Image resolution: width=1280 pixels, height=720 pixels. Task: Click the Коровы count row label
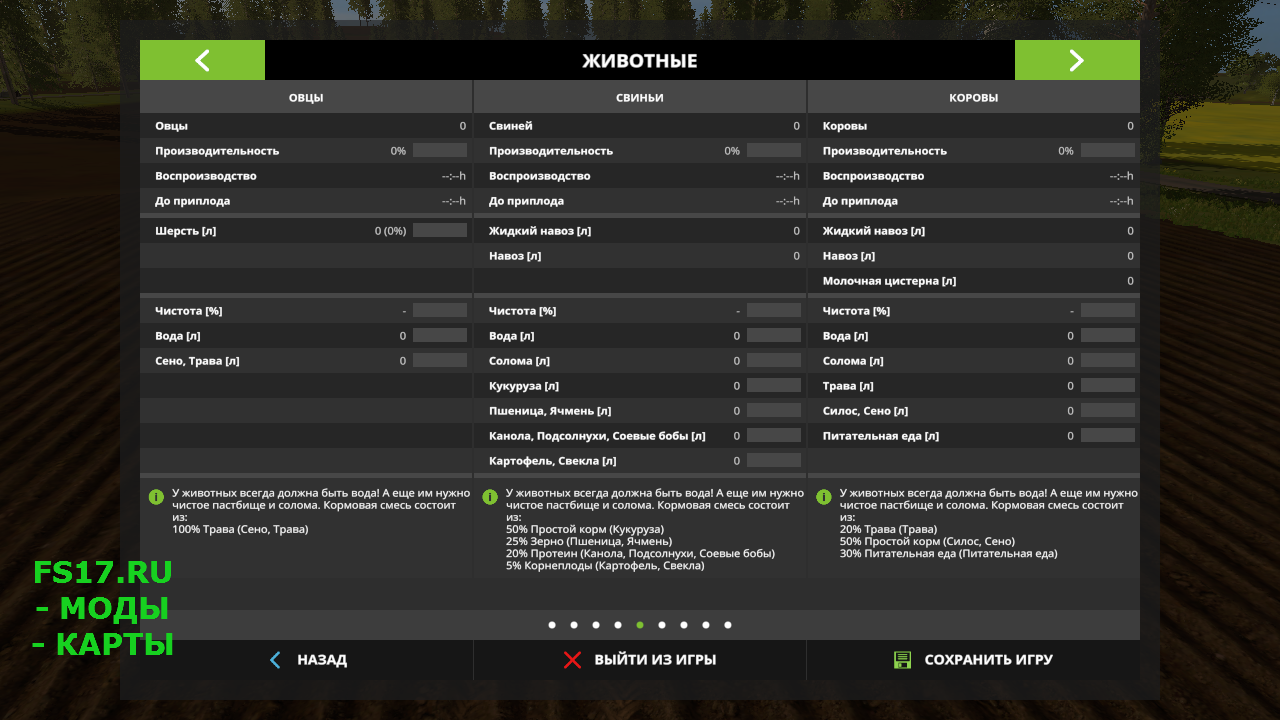tap(845, 126)
